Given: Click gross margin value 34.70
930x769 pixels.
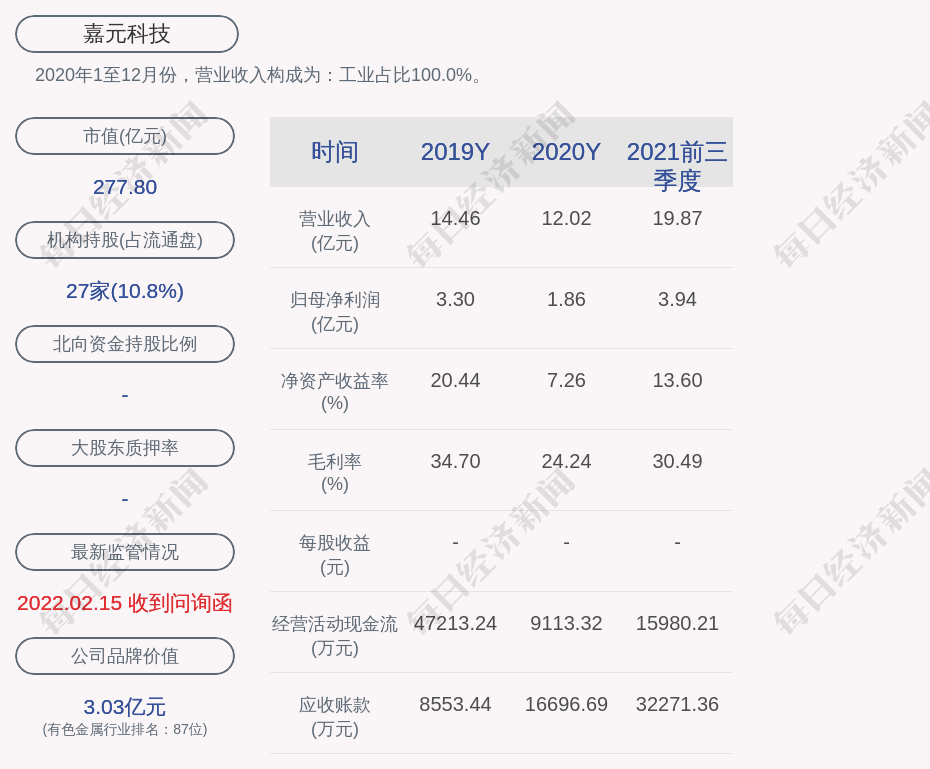Looking at the screenshot, I should pyautogui.click(x=456, y=461).
